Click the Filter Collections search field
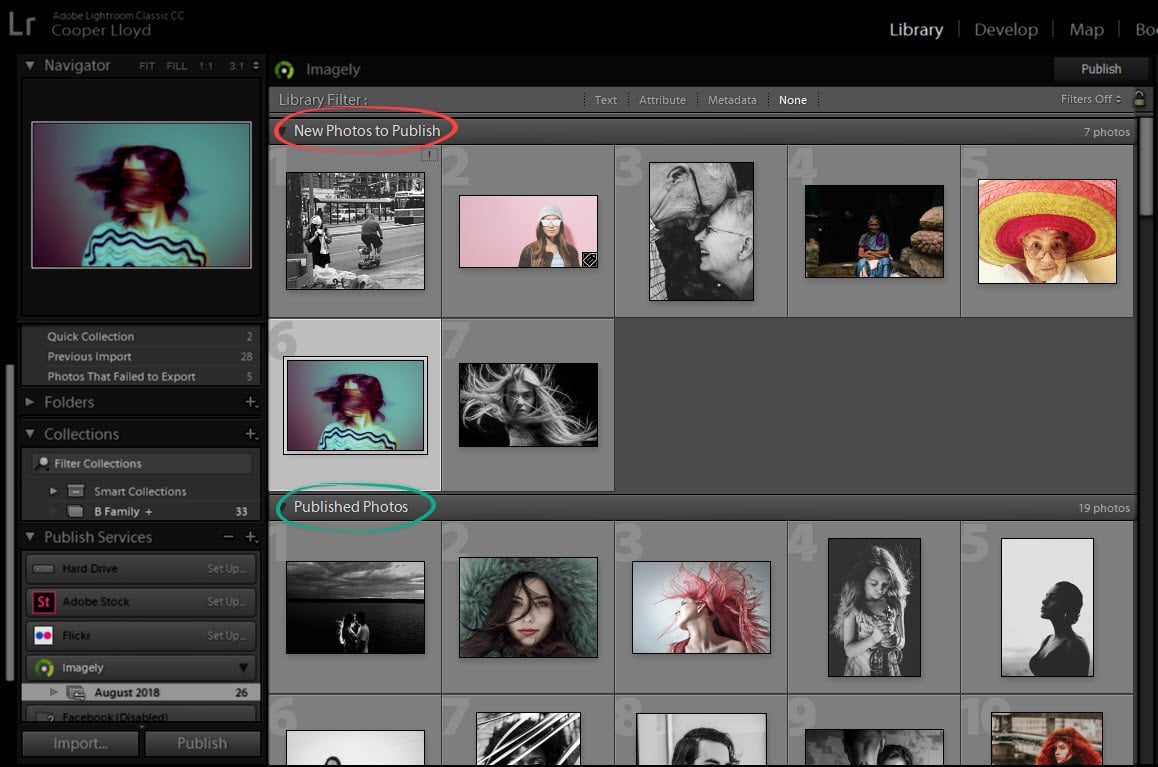 click(142, 463)
